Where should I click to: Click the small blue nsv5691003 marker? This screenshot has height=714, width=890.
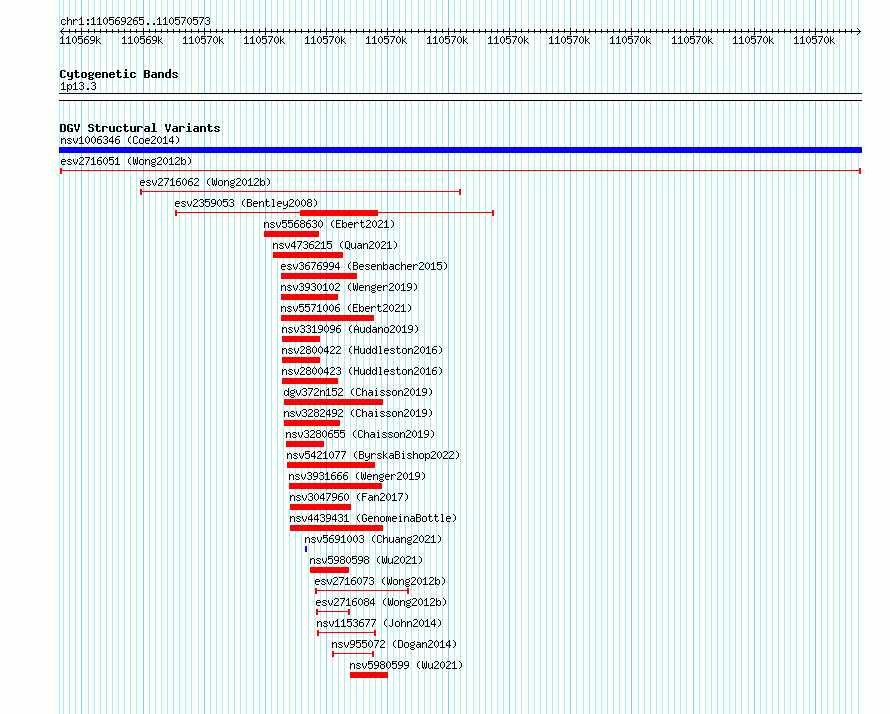tap(306, 549)
